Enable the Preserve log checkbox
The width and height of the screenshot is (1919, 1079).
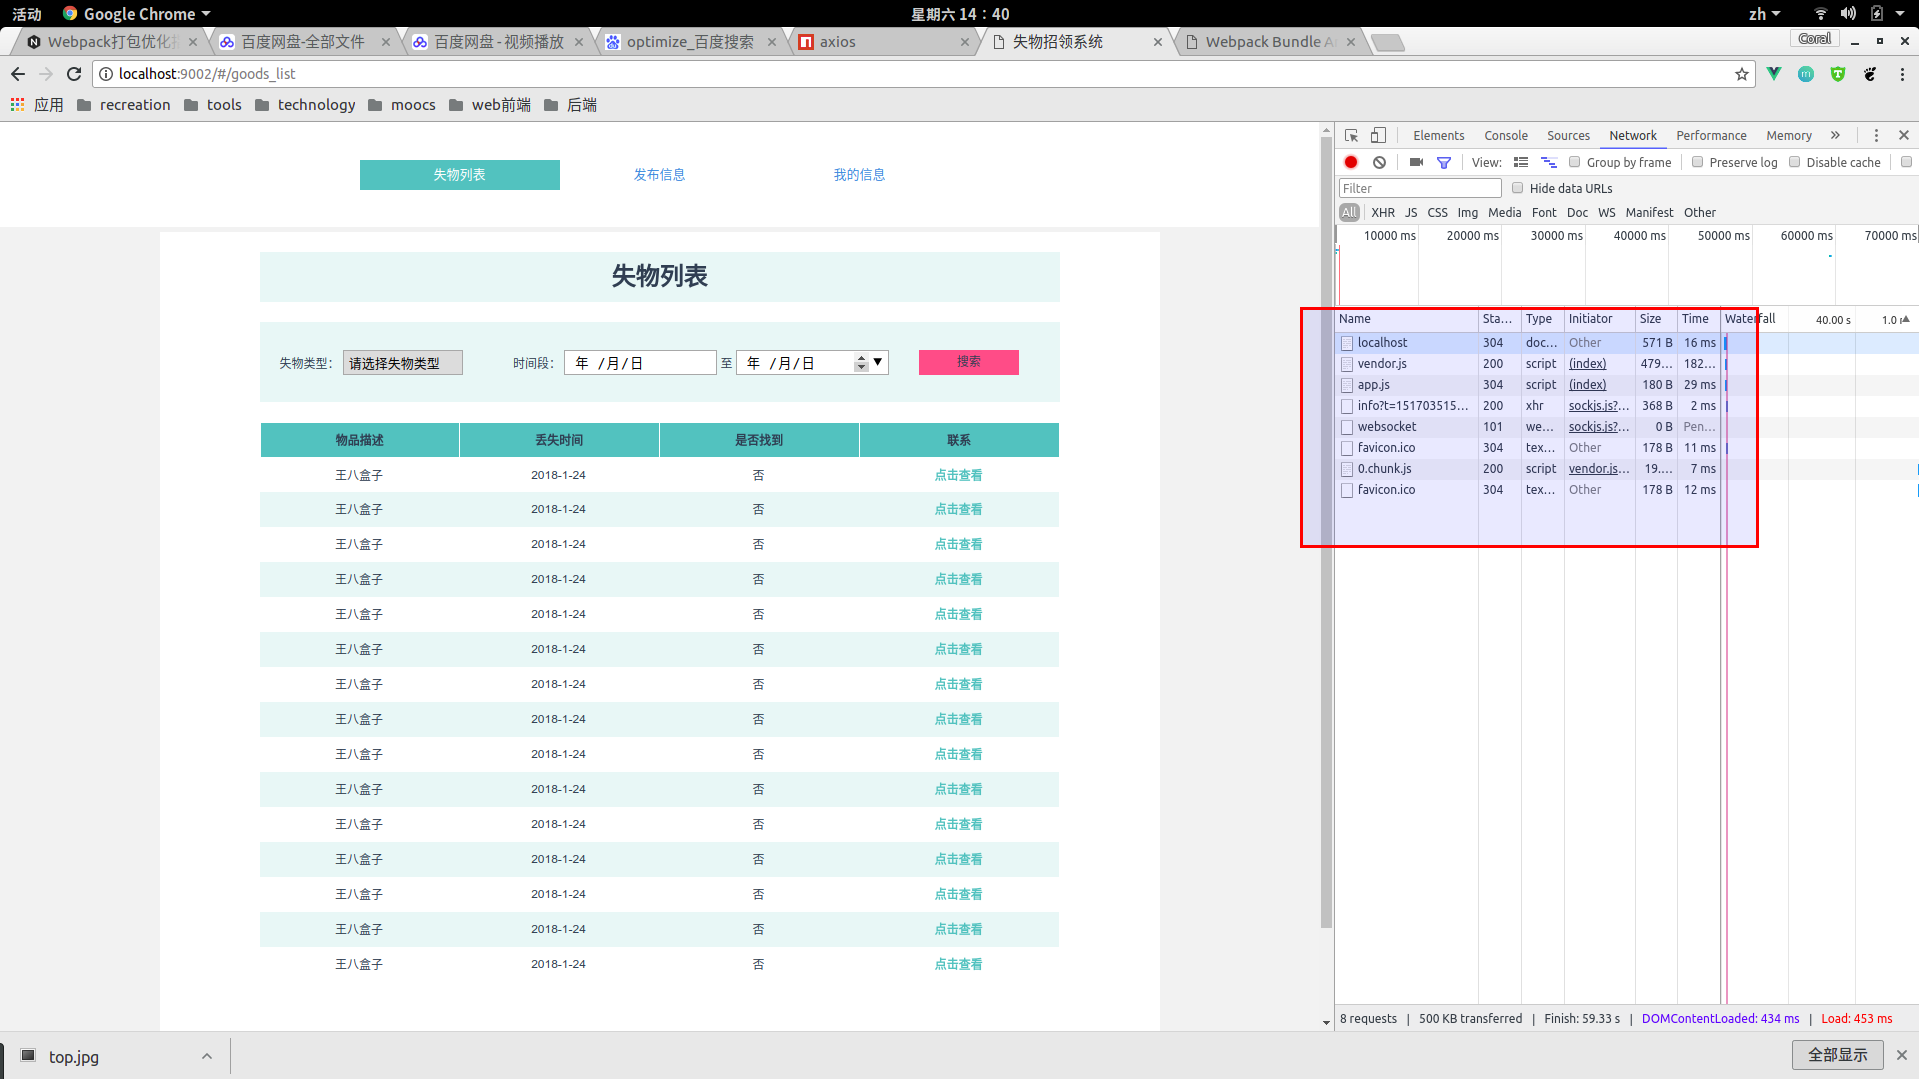(x=1697, y=162)
